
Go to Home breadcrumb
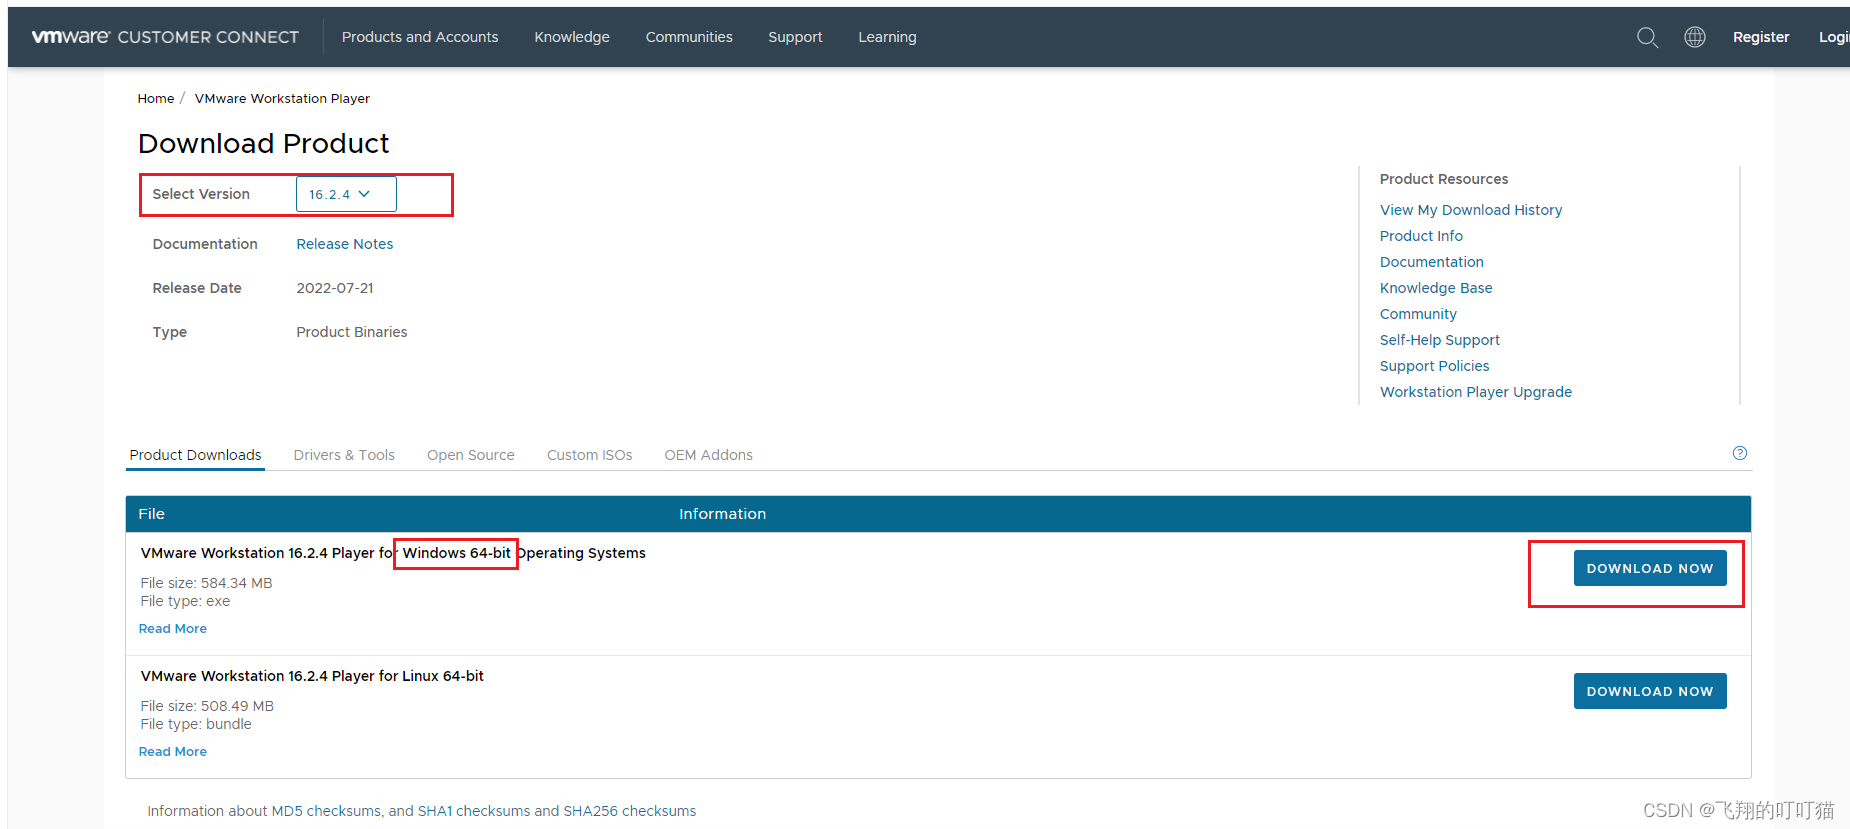click(x=156, y=98)
